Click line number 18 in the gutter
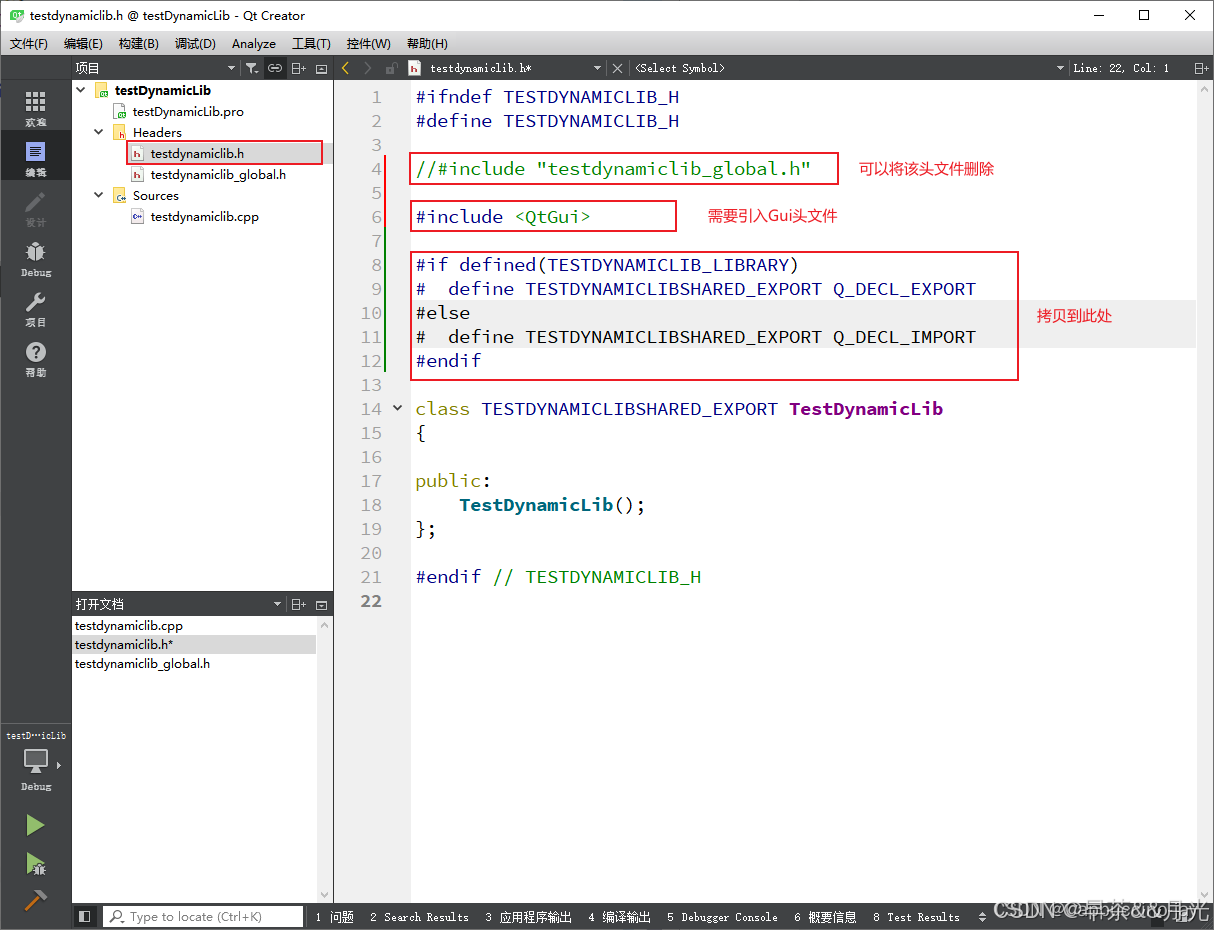Screen dimensions: 1214x930 click(371, 505)
